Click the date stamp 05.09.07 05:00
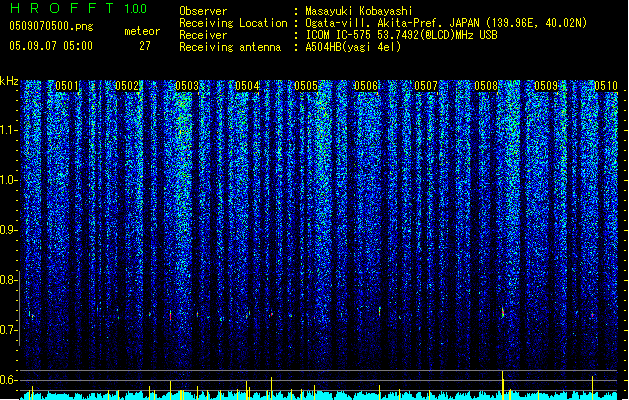This screenshot has height=400, width=629. pyautogui.click(x=51, y=46)
